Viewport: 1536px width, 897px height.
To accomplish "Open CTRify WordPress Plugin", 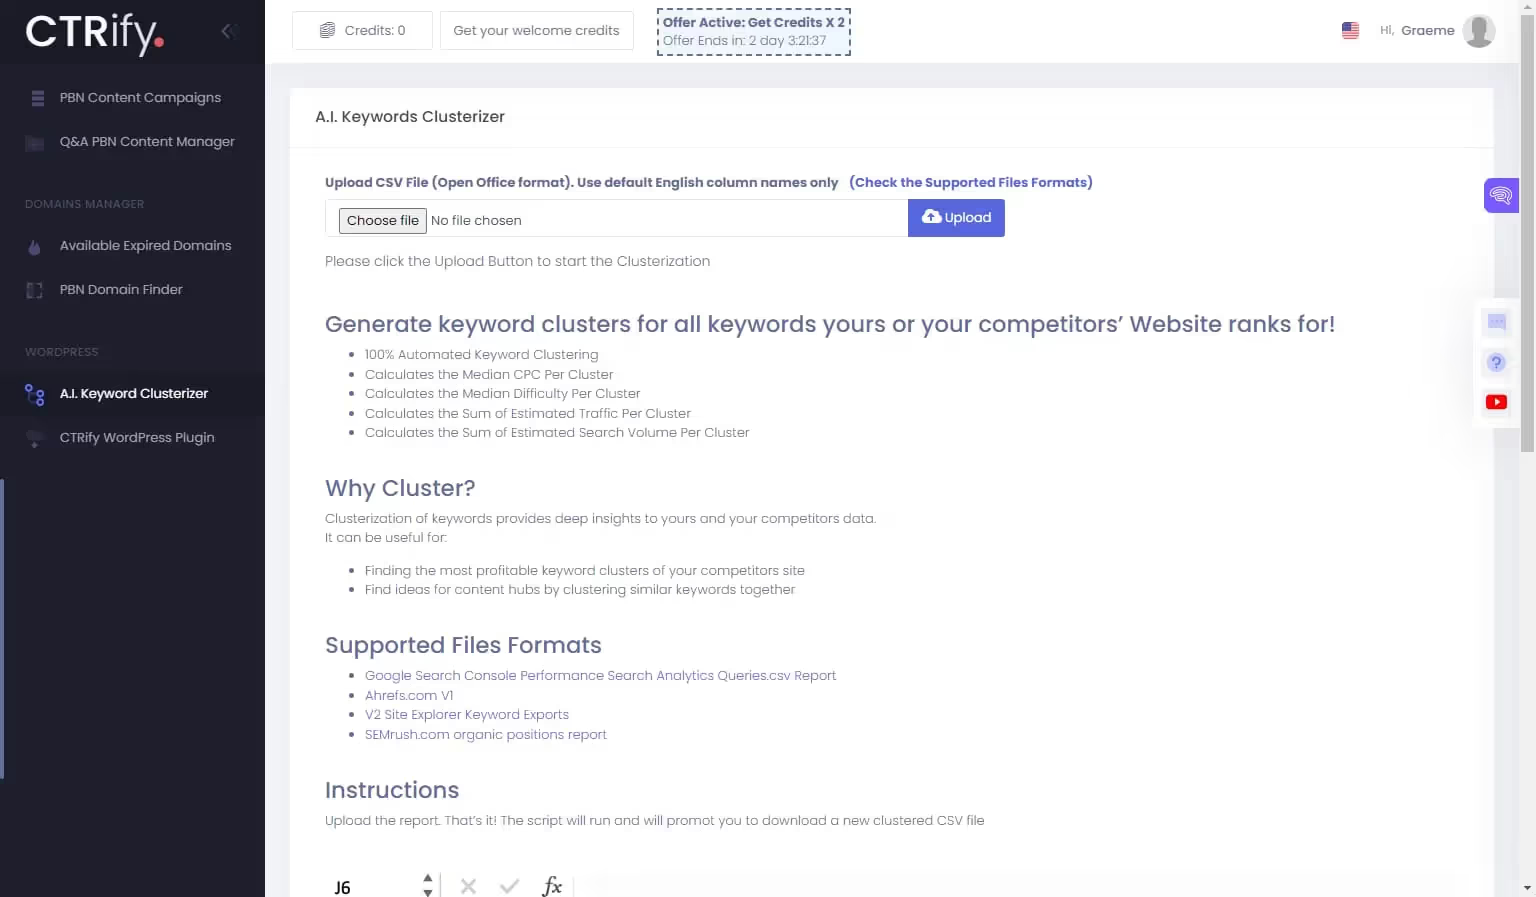I will point(137,437).
